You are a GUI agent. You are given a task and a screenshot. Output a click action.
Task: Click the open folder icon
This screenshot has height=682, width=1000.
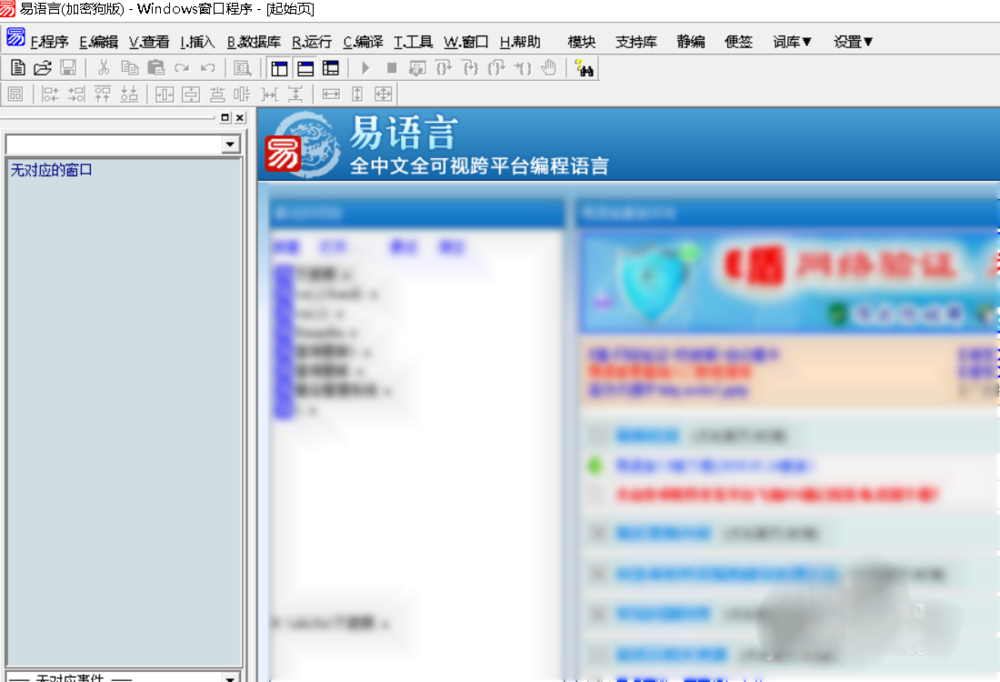[43, 68]
